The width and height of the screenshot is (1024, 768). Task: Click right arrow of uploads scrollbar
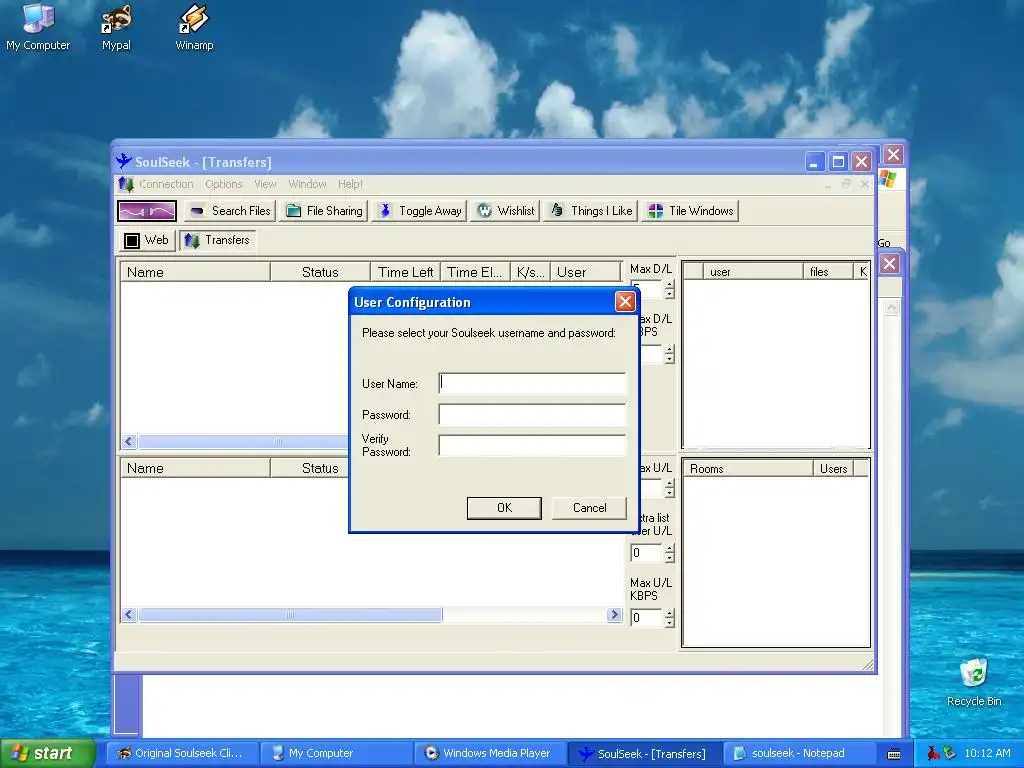[614, 615]
